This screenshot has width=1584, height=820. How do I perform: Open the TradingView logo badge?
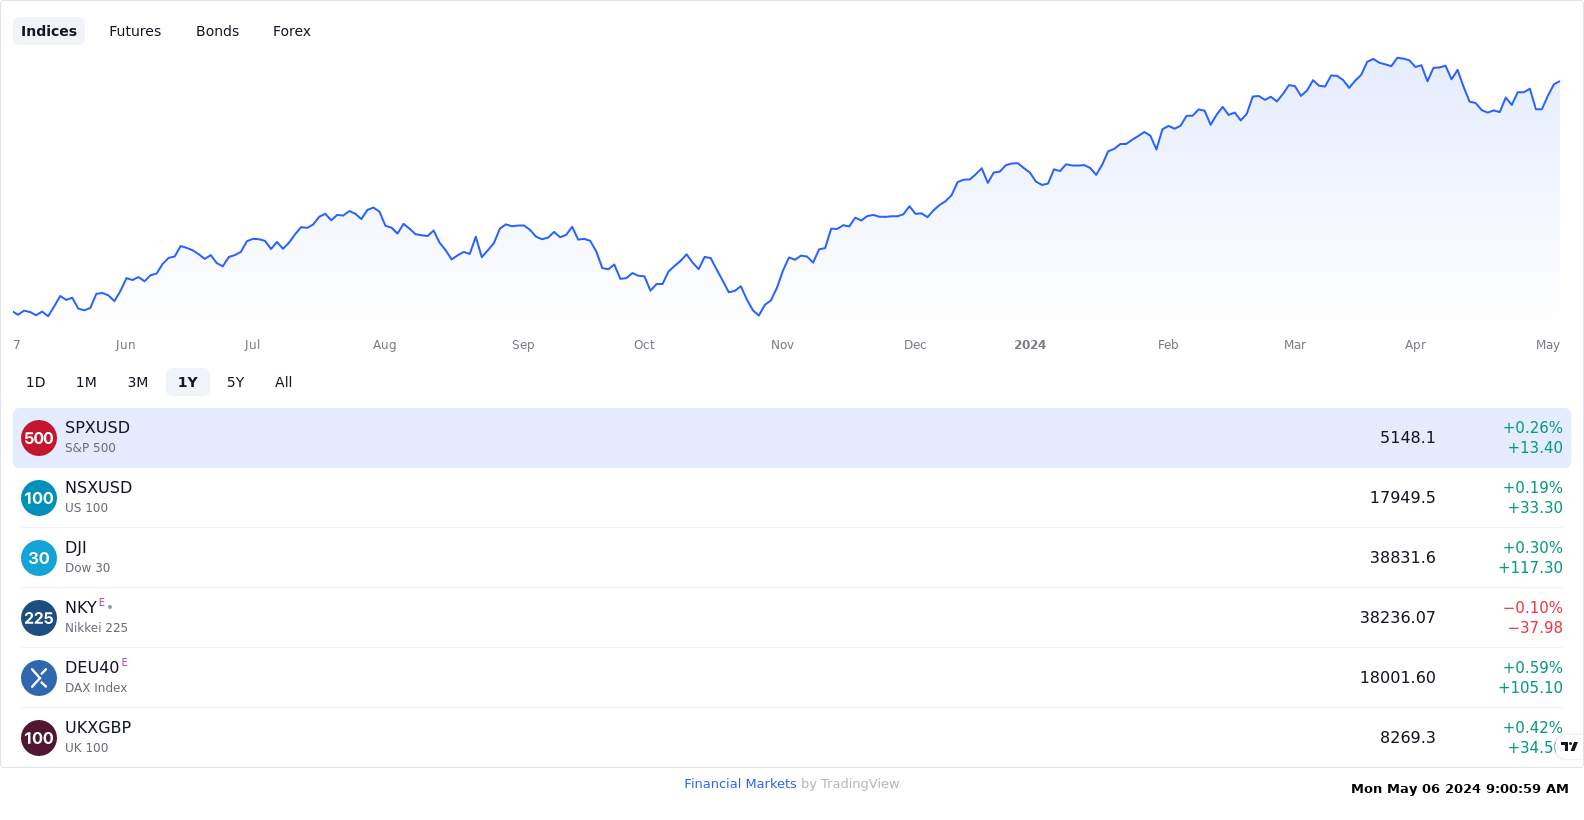pyautogui.click(x=1569, y=747)
